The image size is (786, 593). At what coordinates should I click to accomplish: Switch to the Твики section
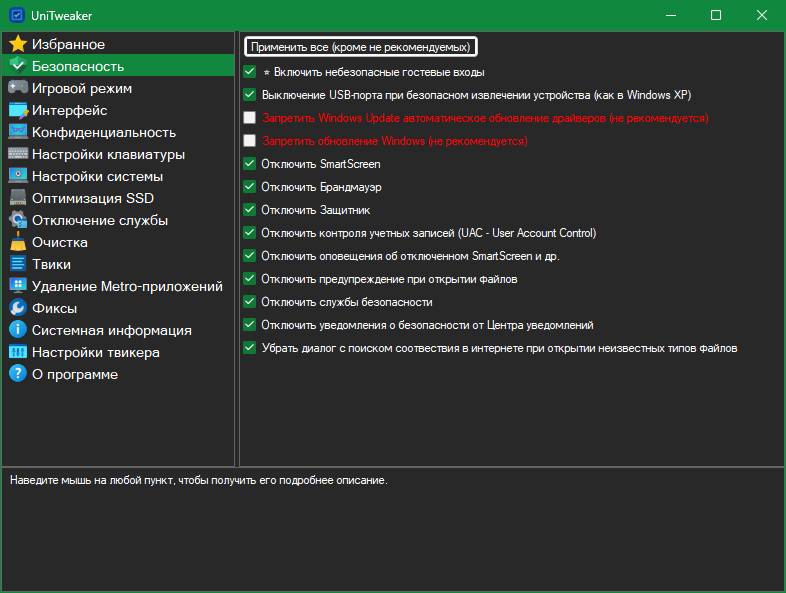tap(51, 264)
